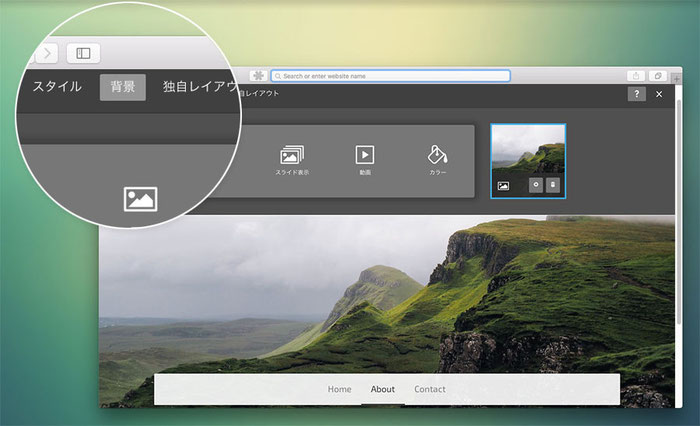Click the image icon inside the magnifier
This screenshot has width=700, height=426.
point(140,199)
